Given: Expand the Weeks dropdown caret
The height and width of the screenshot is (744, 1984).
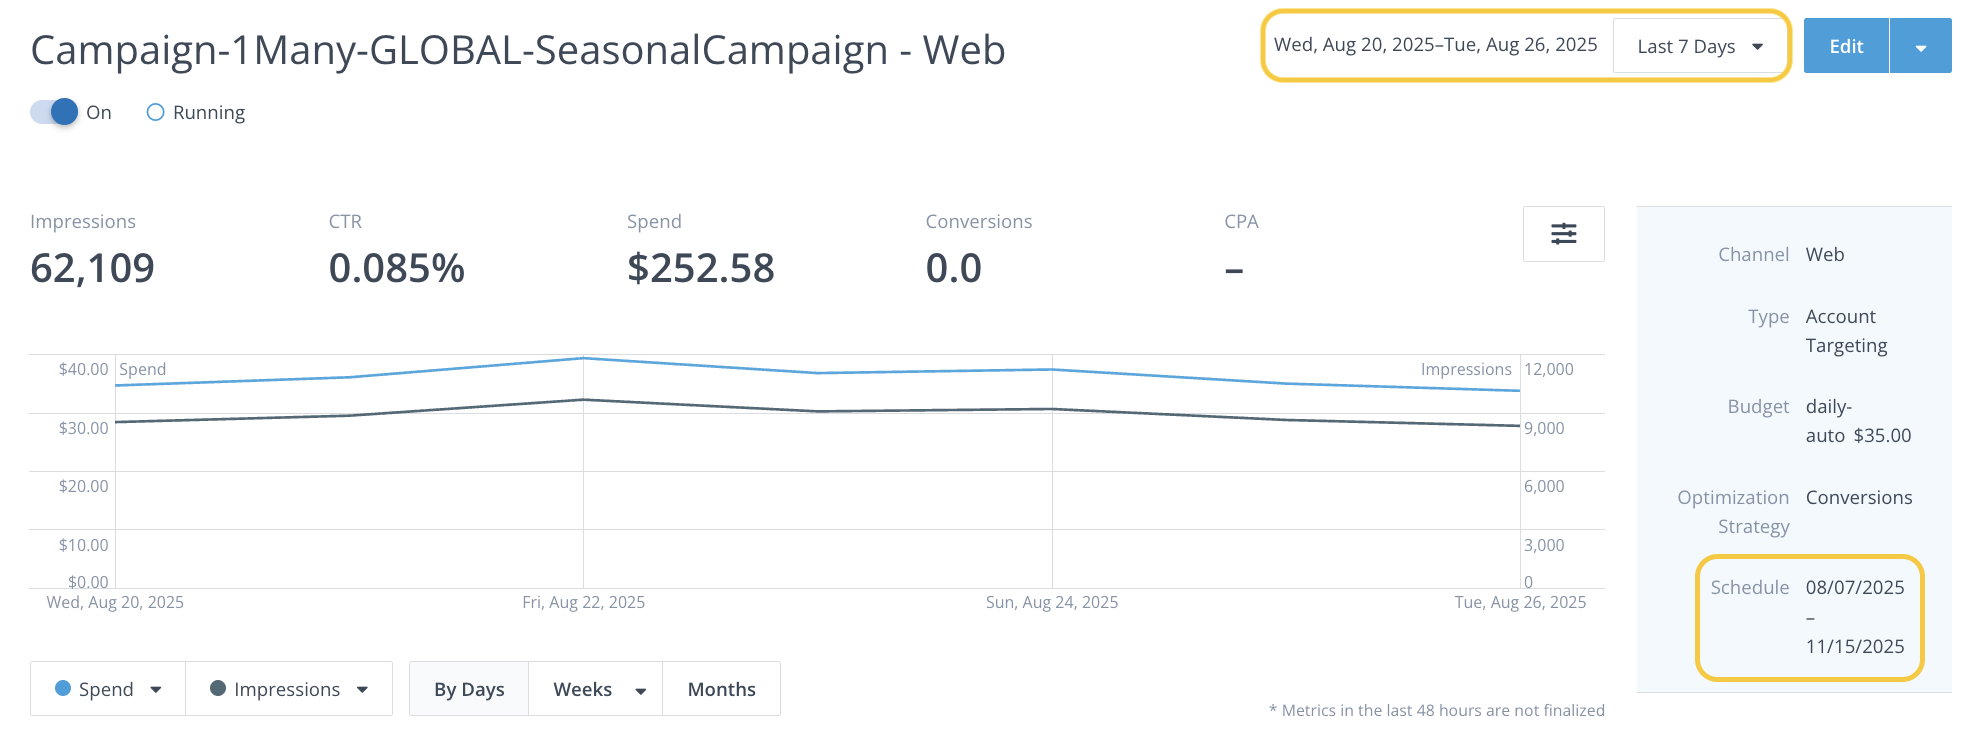Looking at the screenshot, I should pyautogui.click(x=641, y=690).
